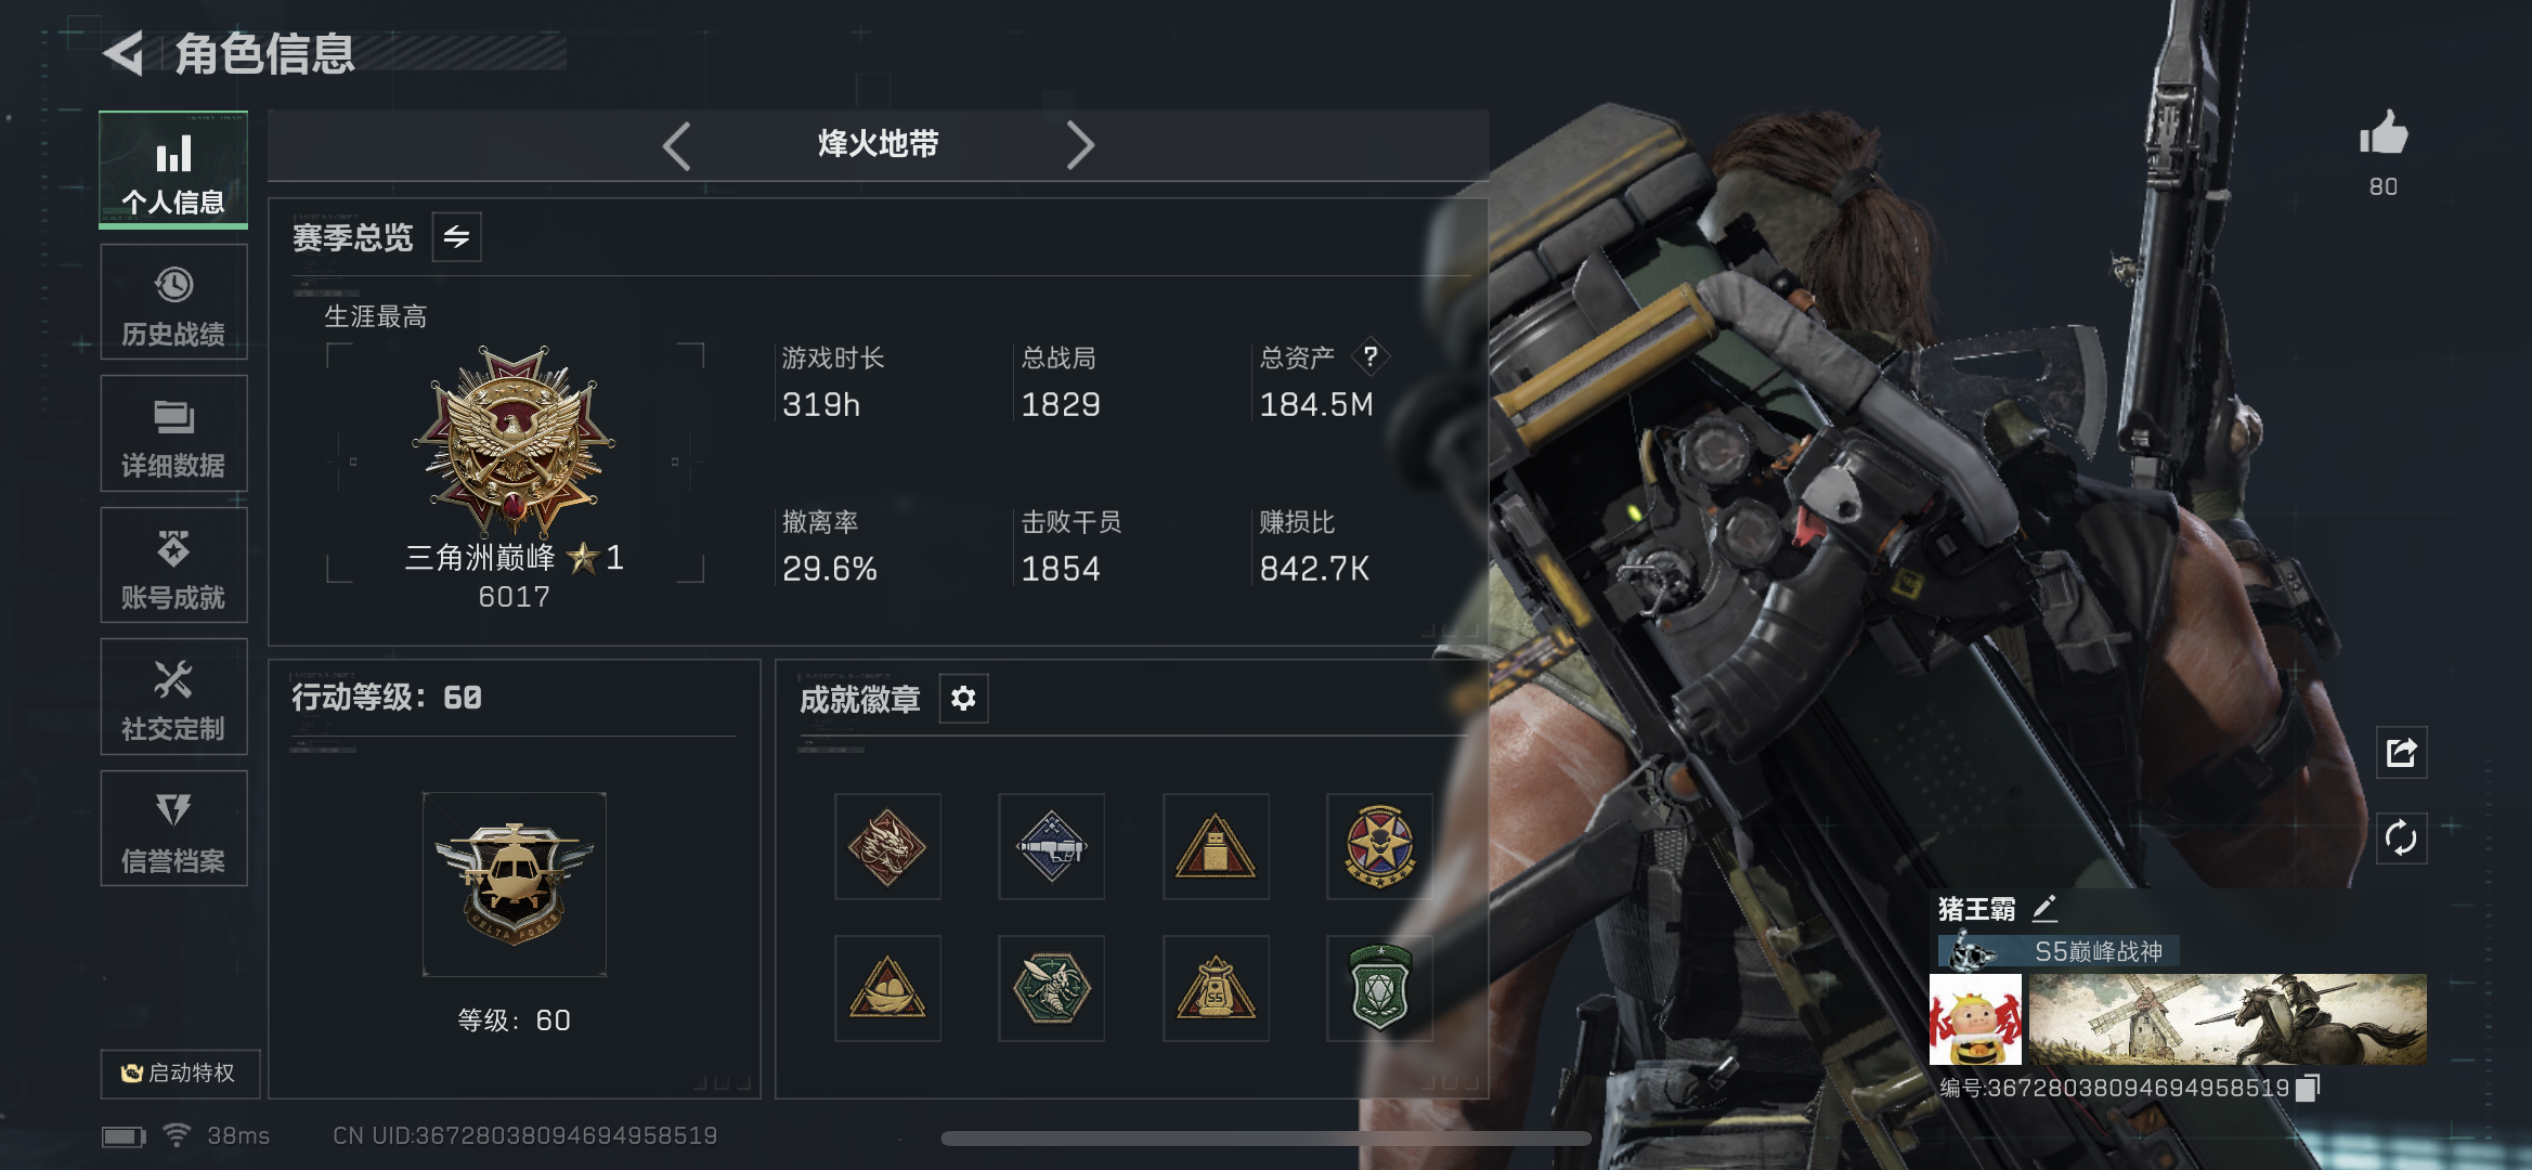Switch to the next game mode with the right chevron
Screen dimensions: 2532x1170
(x=1080, y=146)
